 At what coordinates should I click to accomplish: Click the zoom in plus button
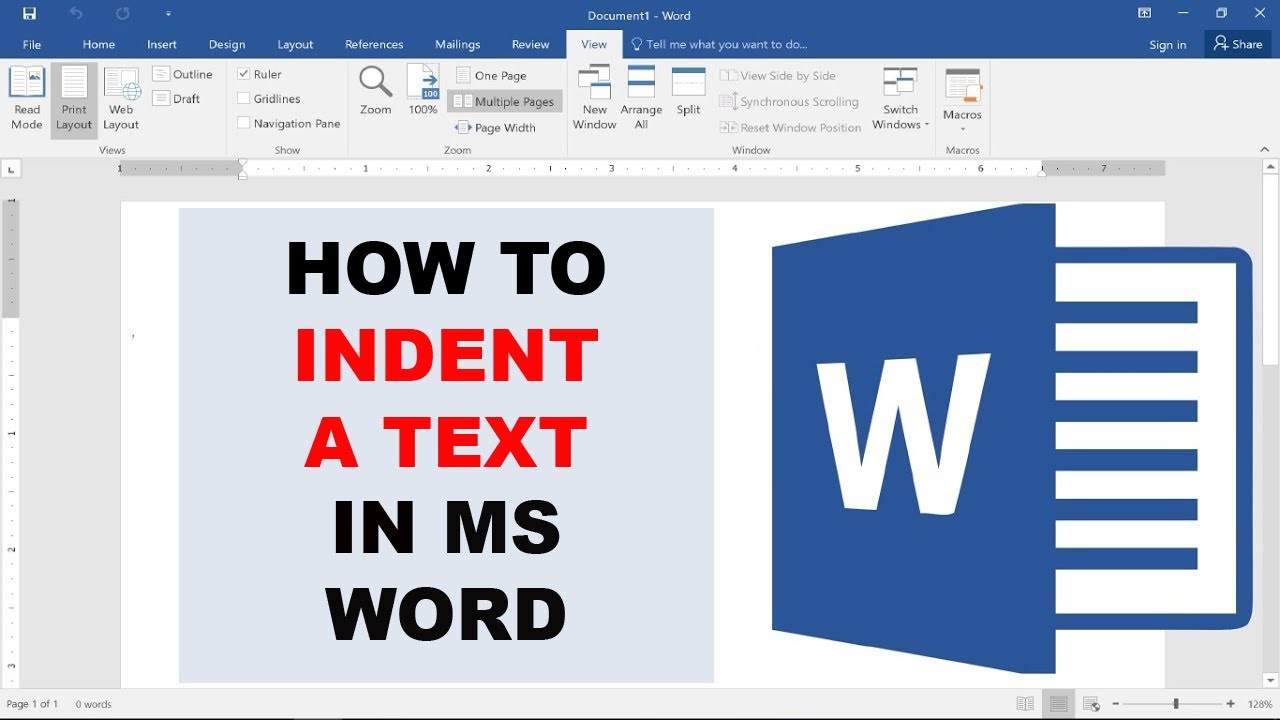pyautogui.click(x=1230, y=704)
